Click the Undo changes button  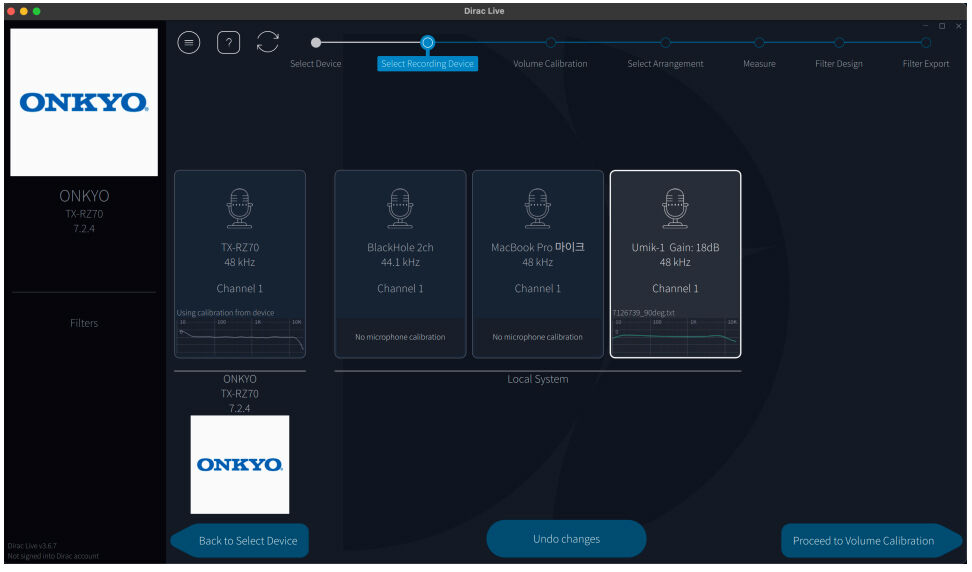[566, 539]
